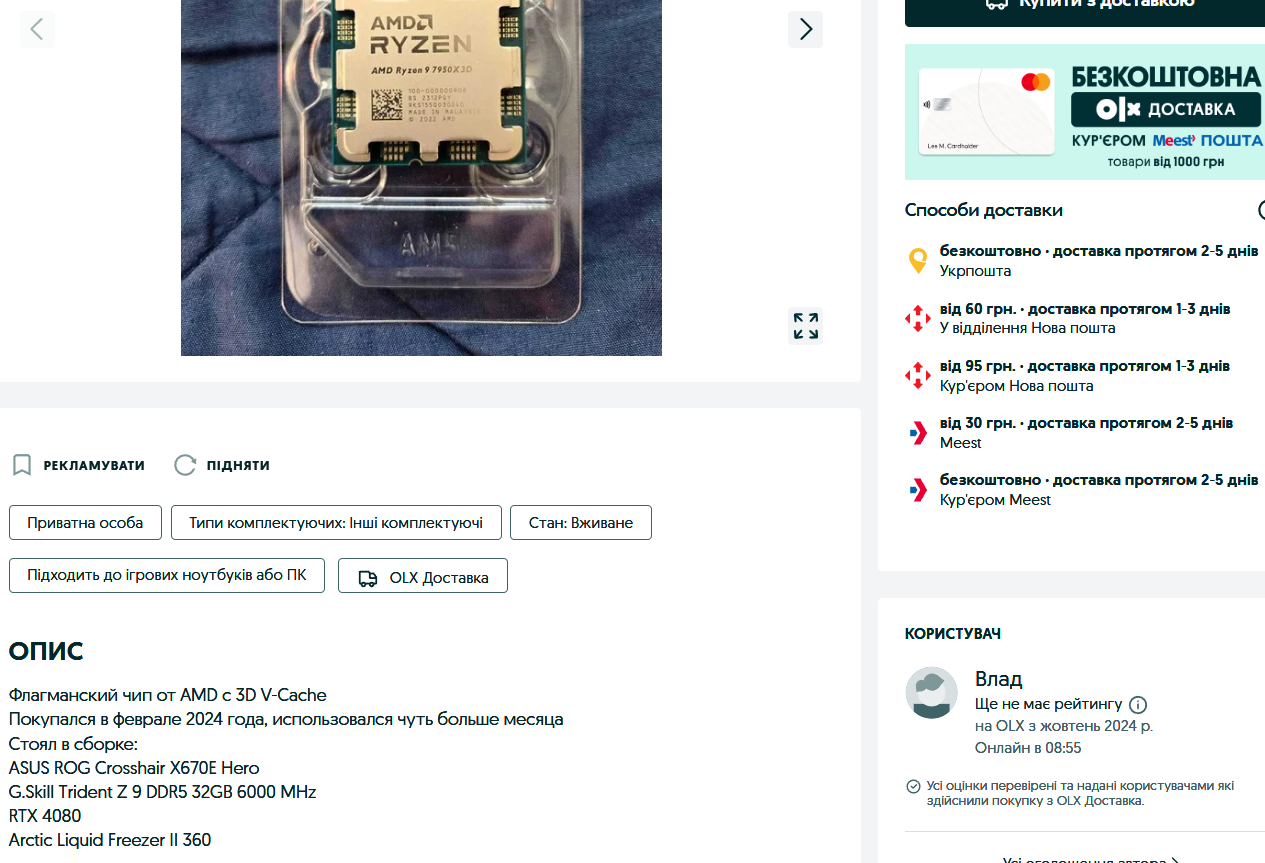The image size is (1265, 863).
Task: Select the Типи комплектуючих tag
Action: point(335,523)
